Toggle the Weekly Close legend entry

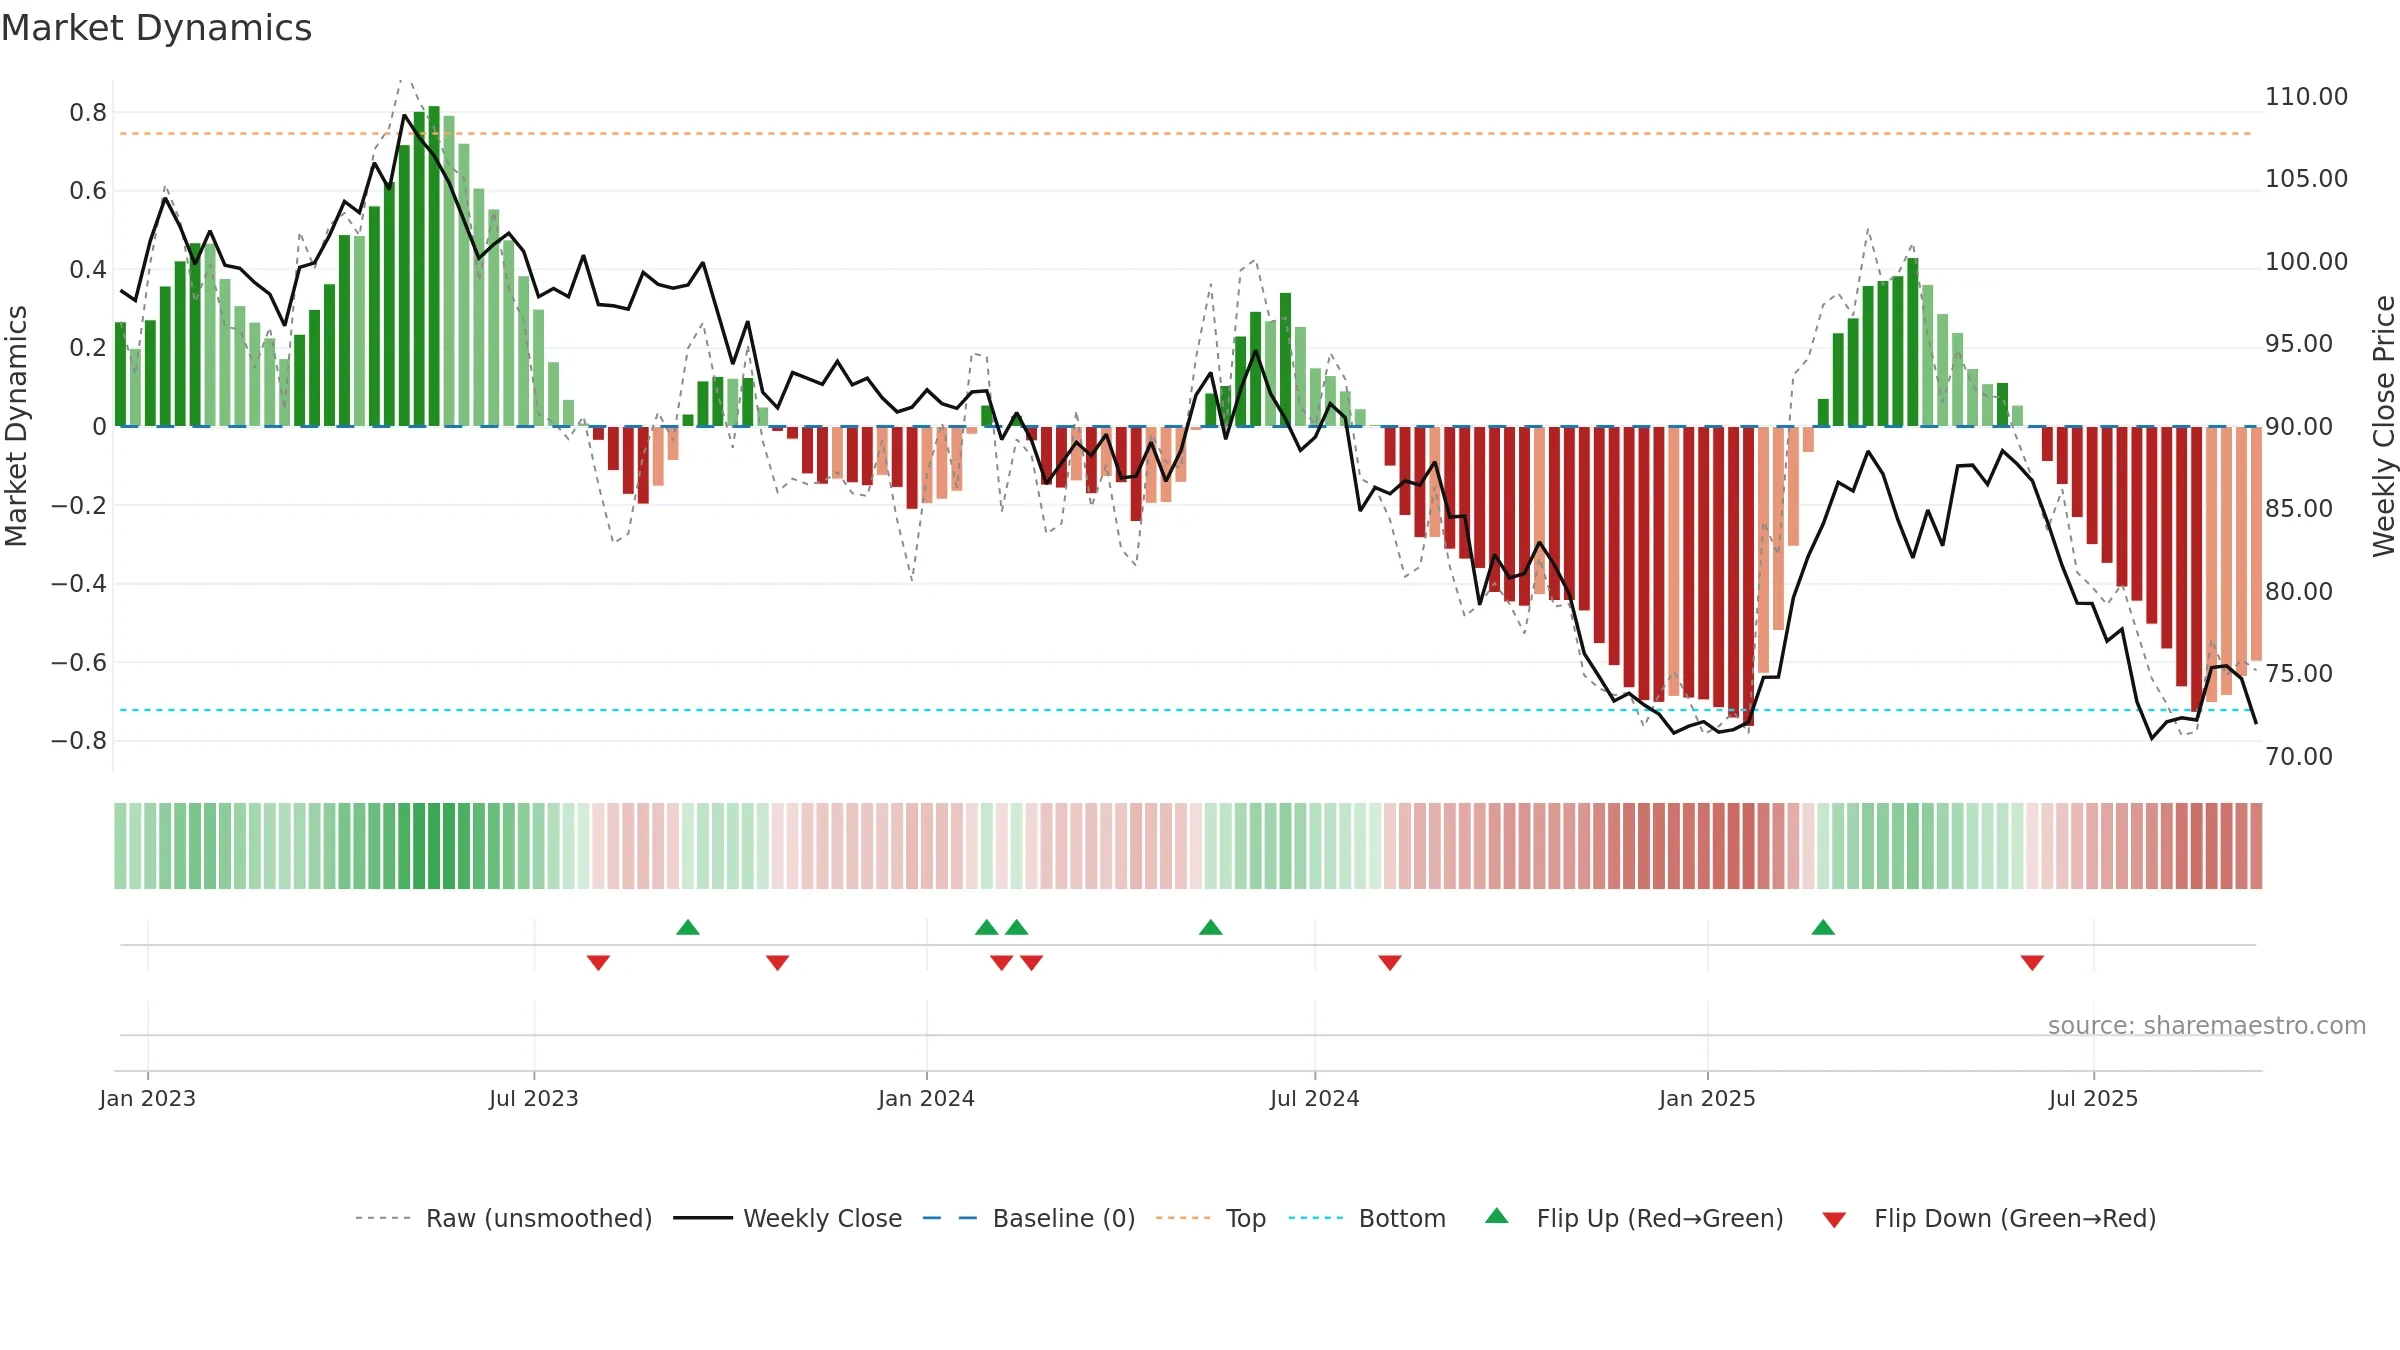pyautogui.click(x=788, y=1218)
